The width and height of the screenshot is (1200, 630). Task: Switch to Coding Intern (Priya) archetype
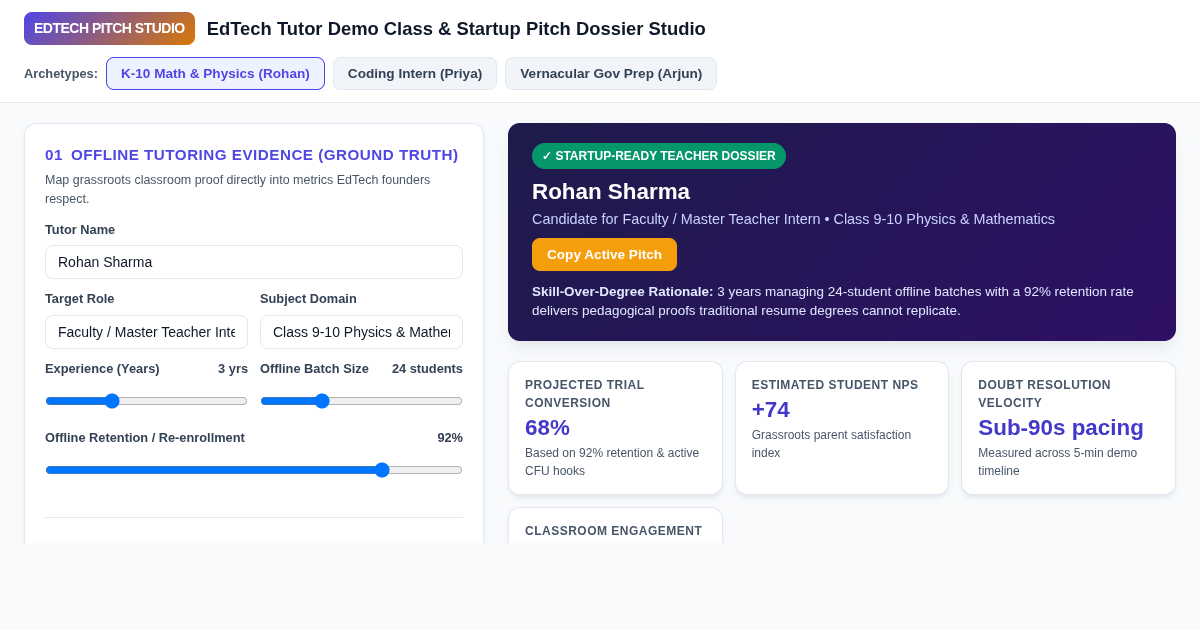coord(415,73)
